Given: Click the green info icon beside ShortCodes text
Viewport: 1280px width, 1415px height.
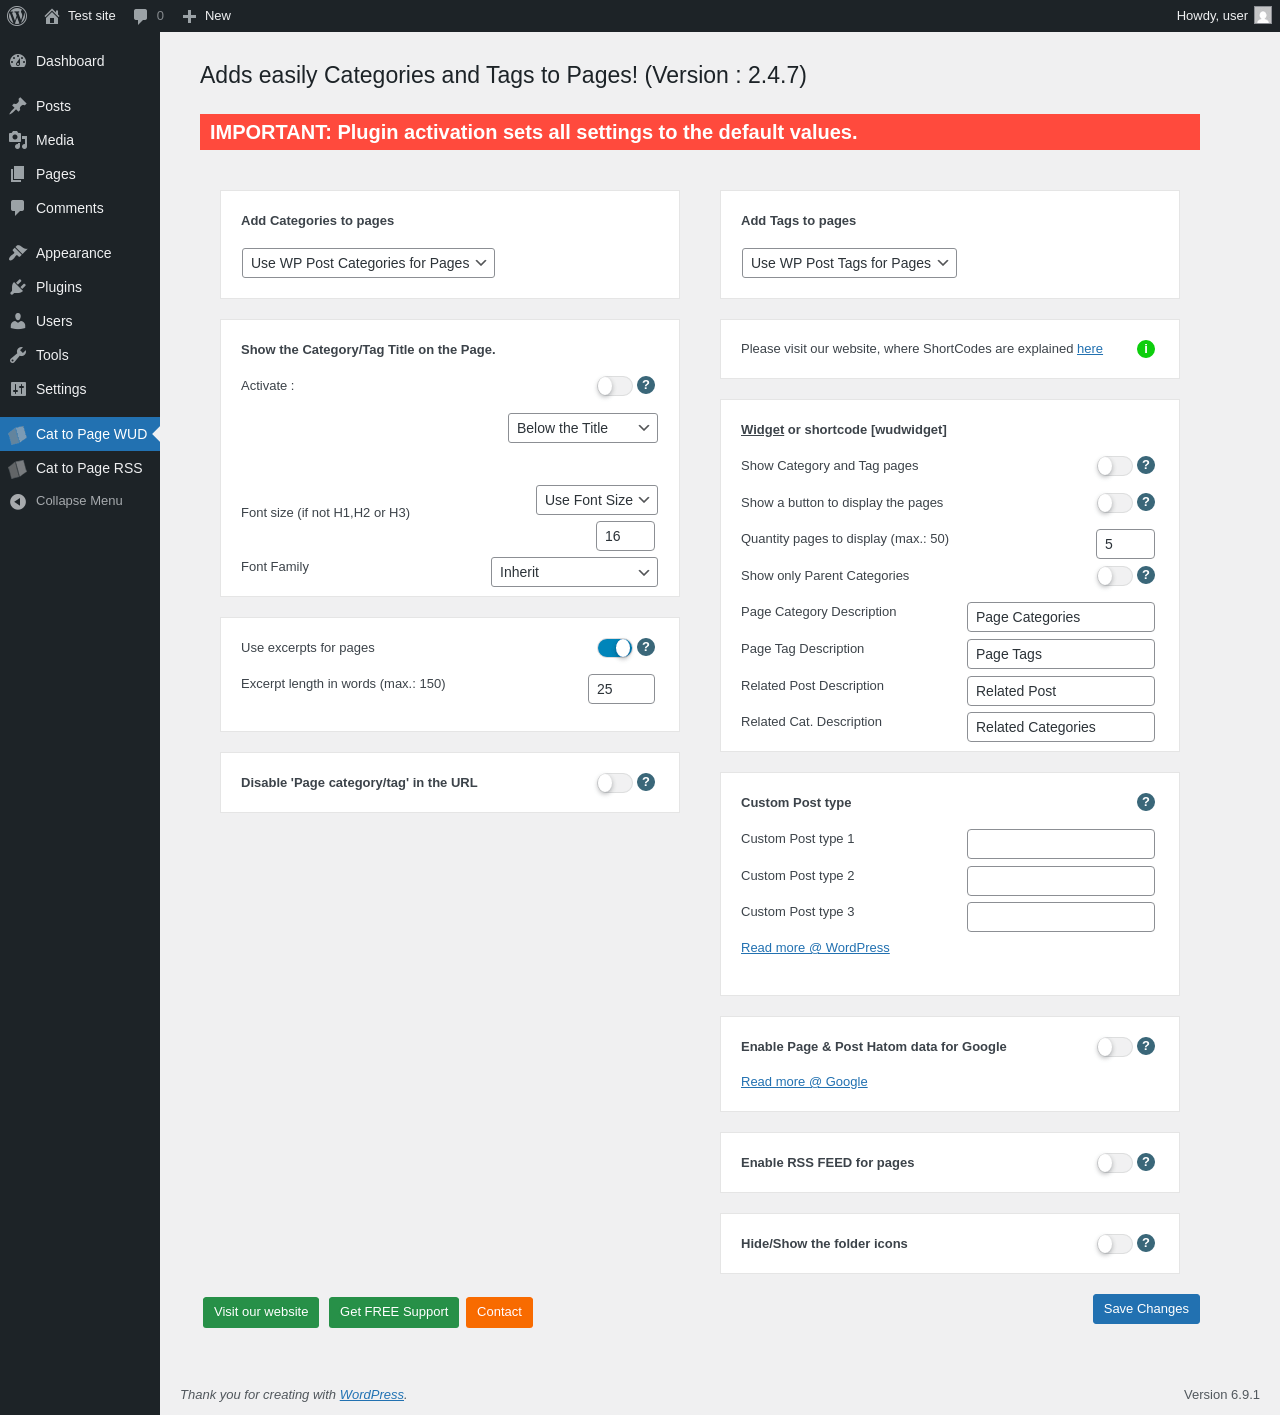Looking at the screenshot, I should [x=1146, y=349].
